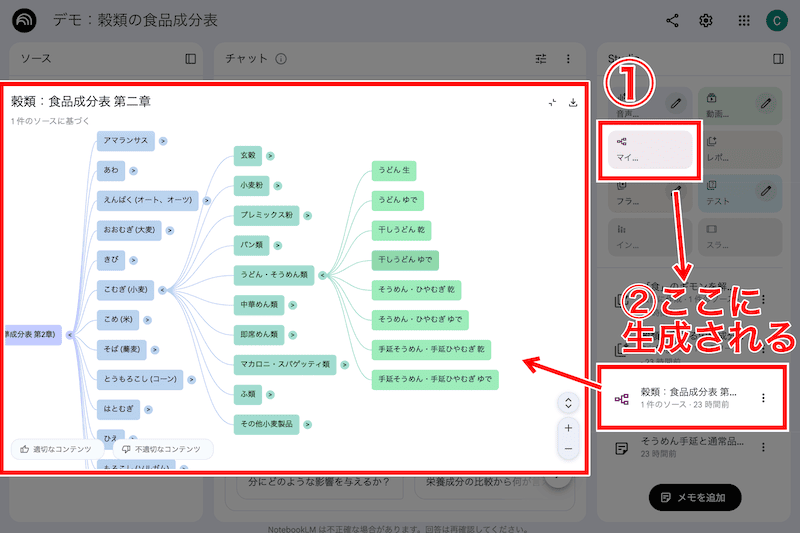This screenshot has height=533, width=800.
Task: Open the Google apps grid
Action: (743, 20)
